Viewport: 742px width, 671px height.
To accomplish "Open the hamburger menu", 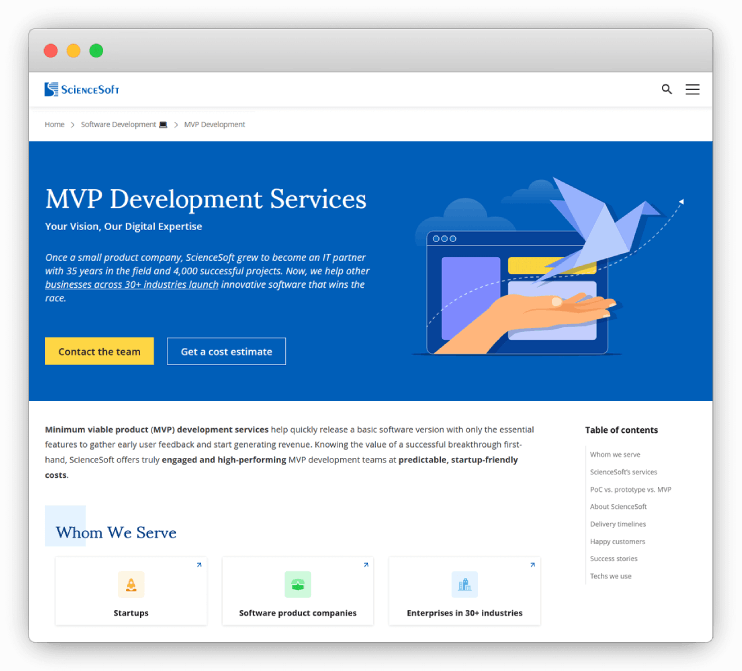I will 692,89.
